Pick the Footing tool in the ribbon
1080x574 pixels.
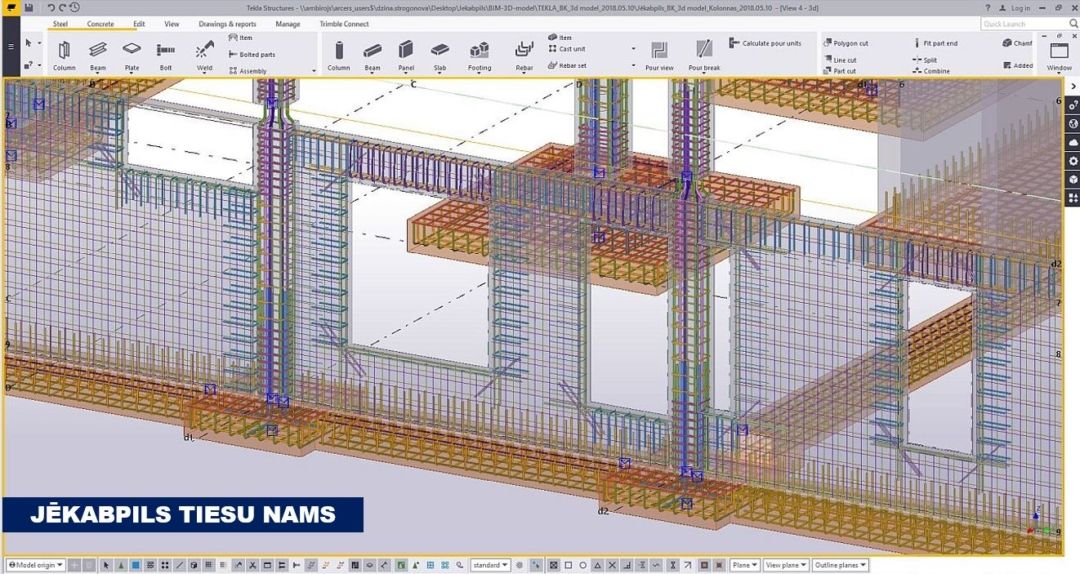point(479,53)
